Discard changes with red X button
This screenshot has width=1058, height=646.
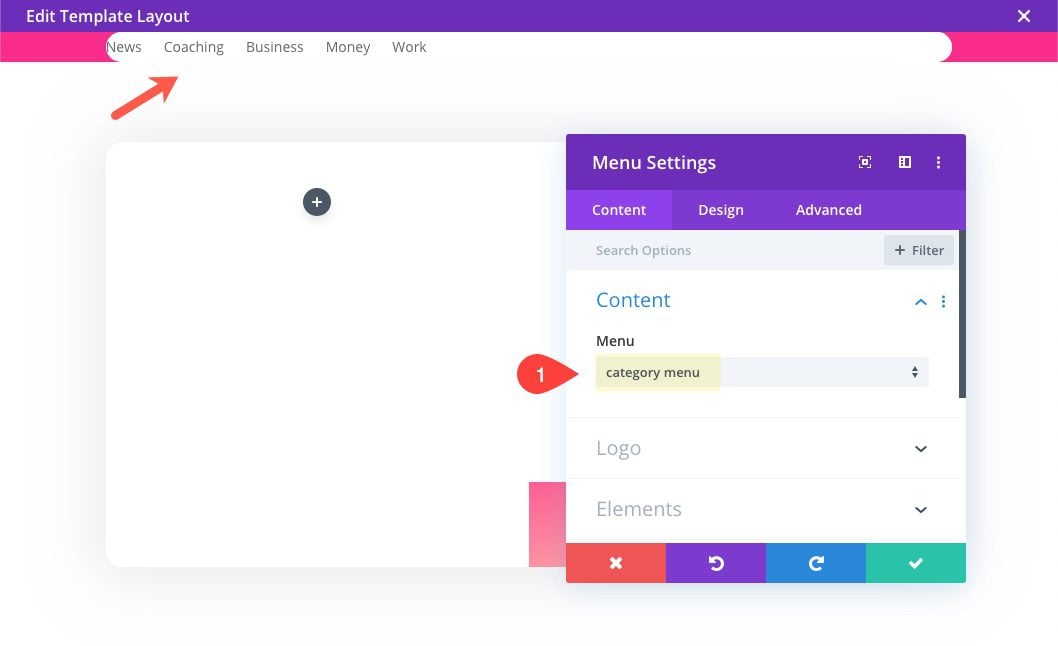coord(615,563)
